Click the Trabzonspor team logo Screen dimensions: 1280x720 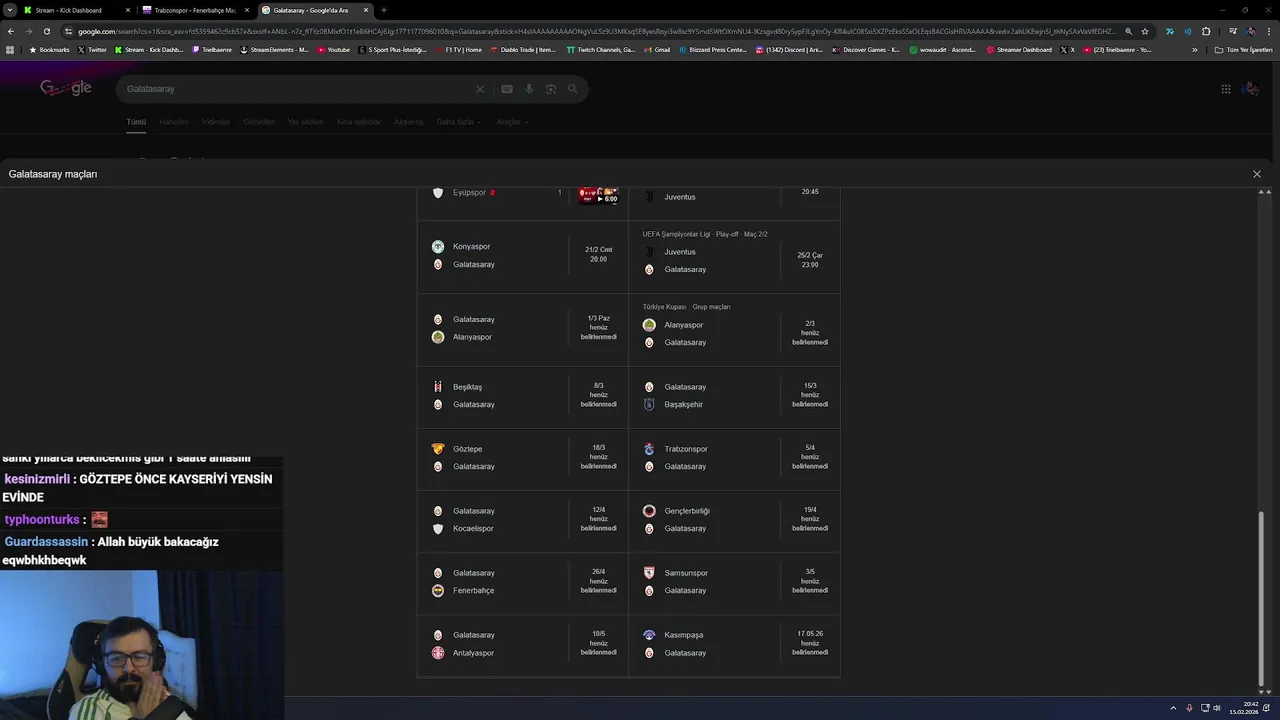click(x=649, y=449)
